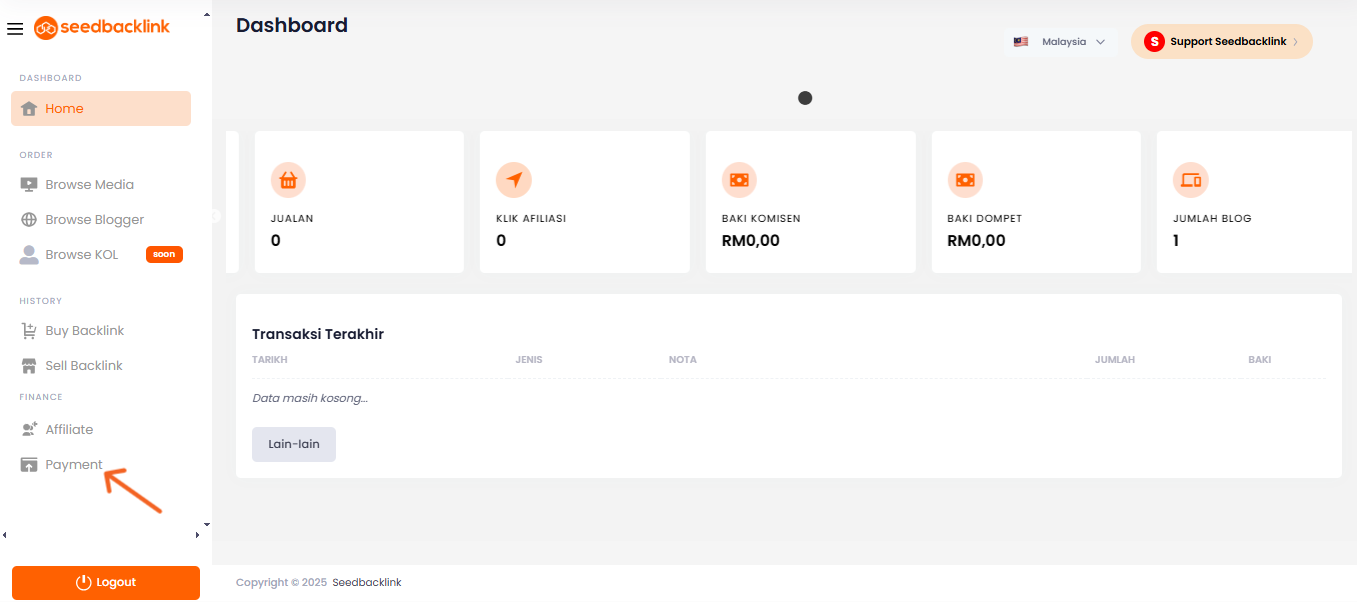
Task: Select Buy Backlink from History
Action: [84, 331]
